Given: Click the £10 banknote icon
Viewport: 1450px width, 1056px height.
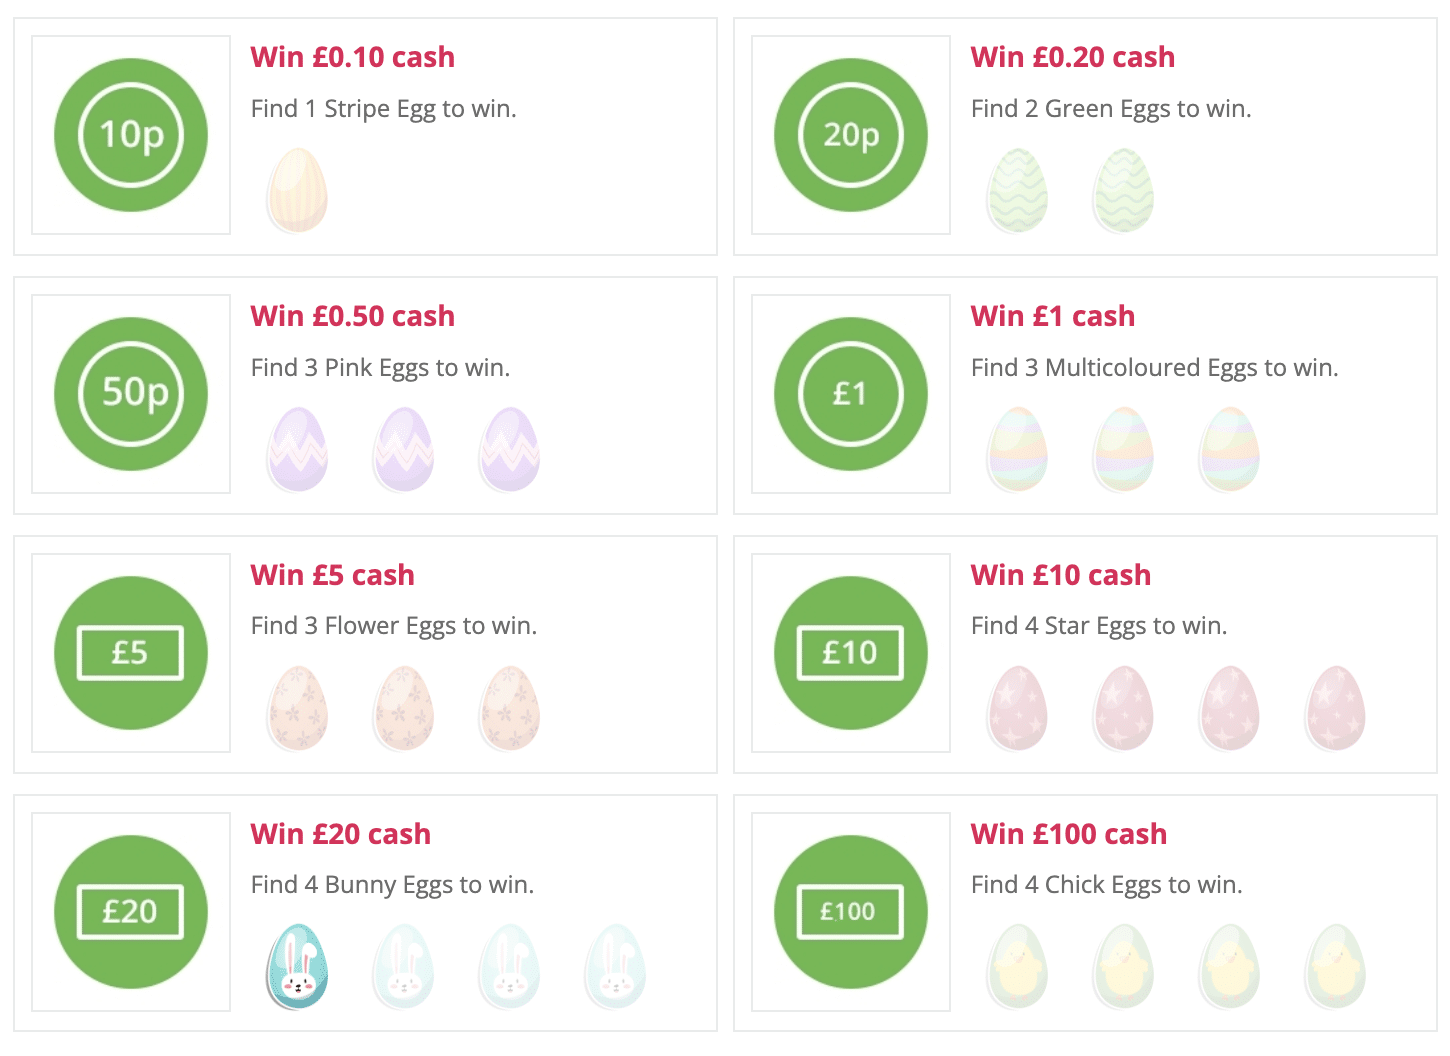Looking at the screenshot, I should pyautogui.click(x=851, y=653).
